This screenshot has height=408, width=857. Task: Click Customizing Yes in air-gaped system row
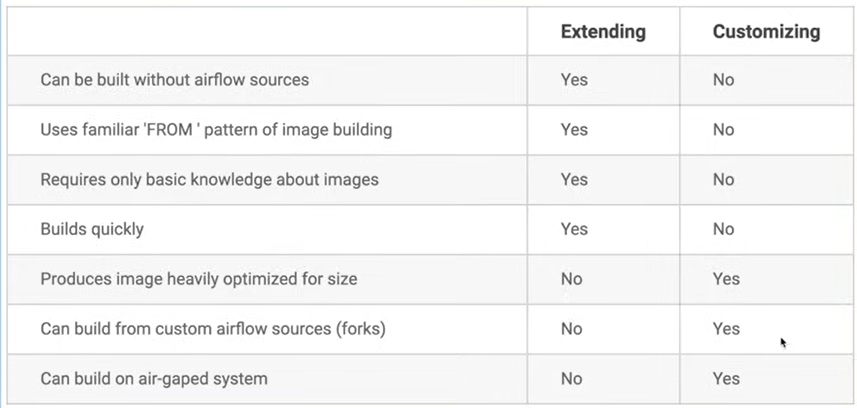(x=726, y=378)
